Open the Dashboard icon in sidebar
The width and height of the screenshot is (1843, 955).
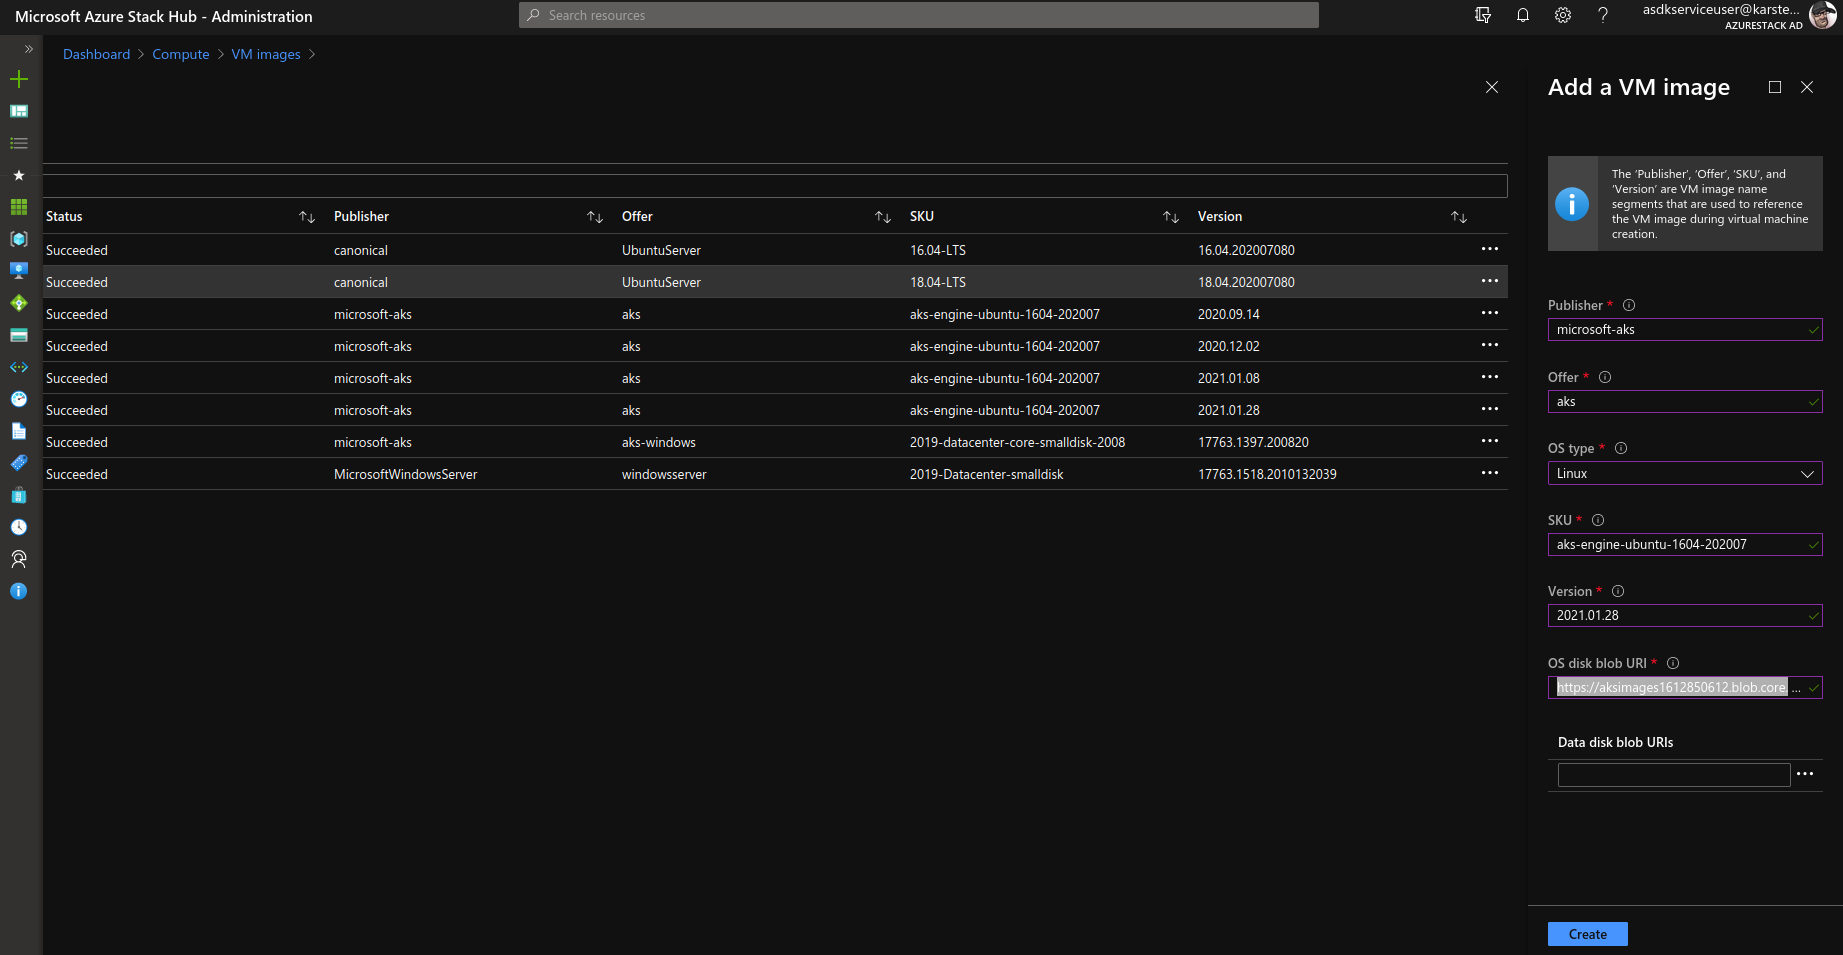point(18,111)
